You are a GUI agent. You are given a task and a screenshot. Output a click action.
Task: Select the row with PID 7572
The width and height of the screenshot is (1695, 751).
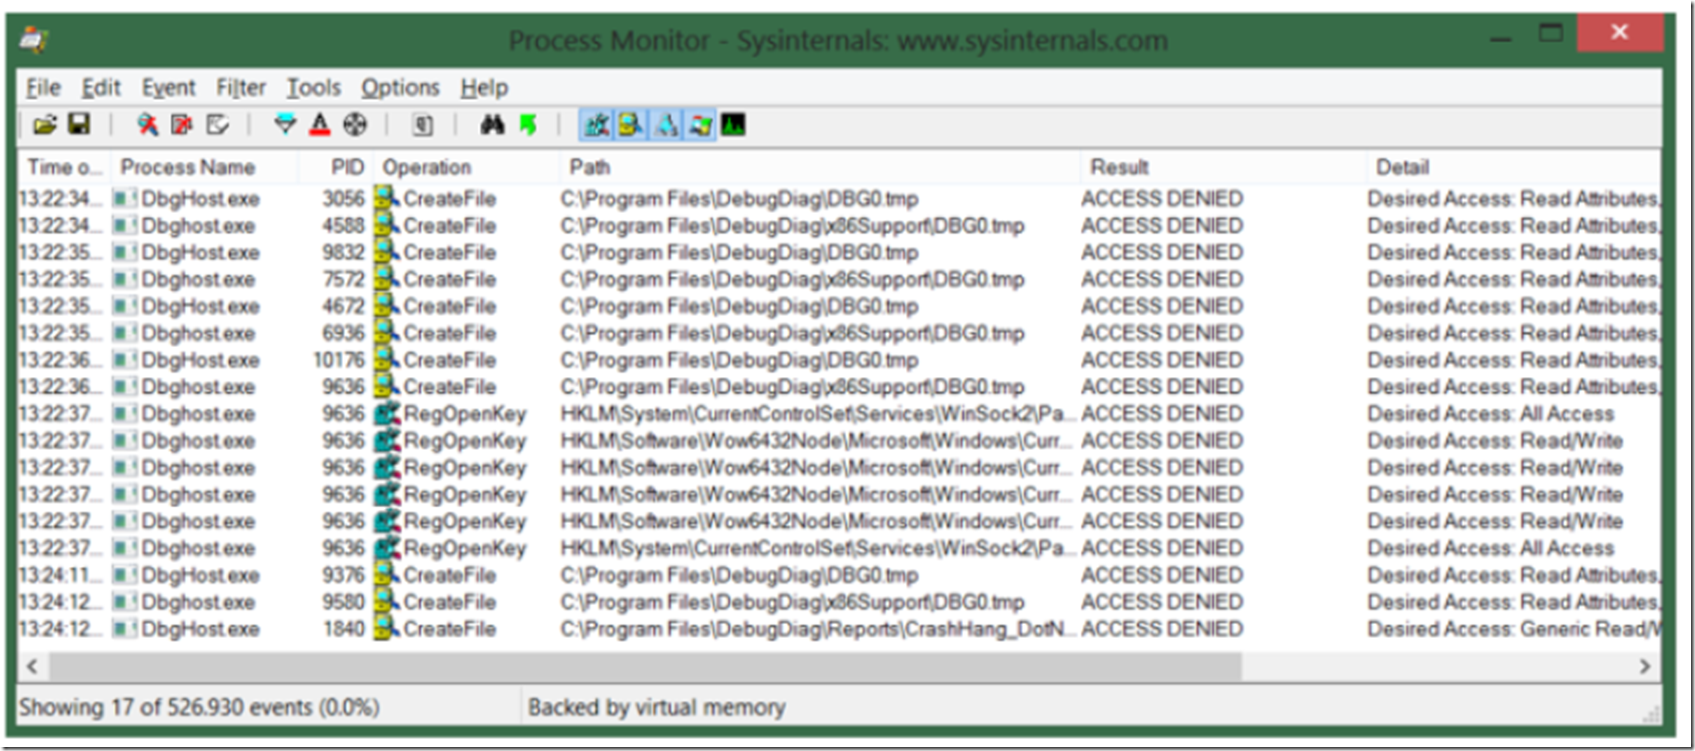coord(839,280)
